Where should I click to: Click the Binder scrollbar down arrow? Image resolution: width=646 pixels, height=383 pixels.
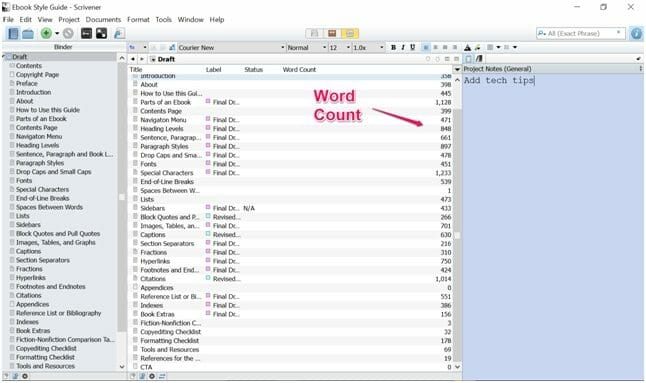coord(122,367)
